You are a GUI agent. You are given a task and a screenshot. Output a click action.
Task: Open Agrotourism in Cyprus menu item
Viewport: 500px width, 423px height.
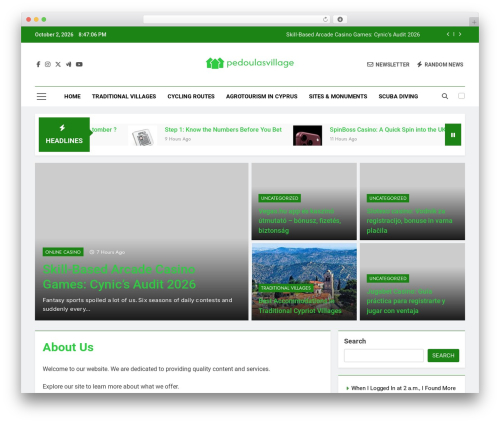(x=262, y=96)
